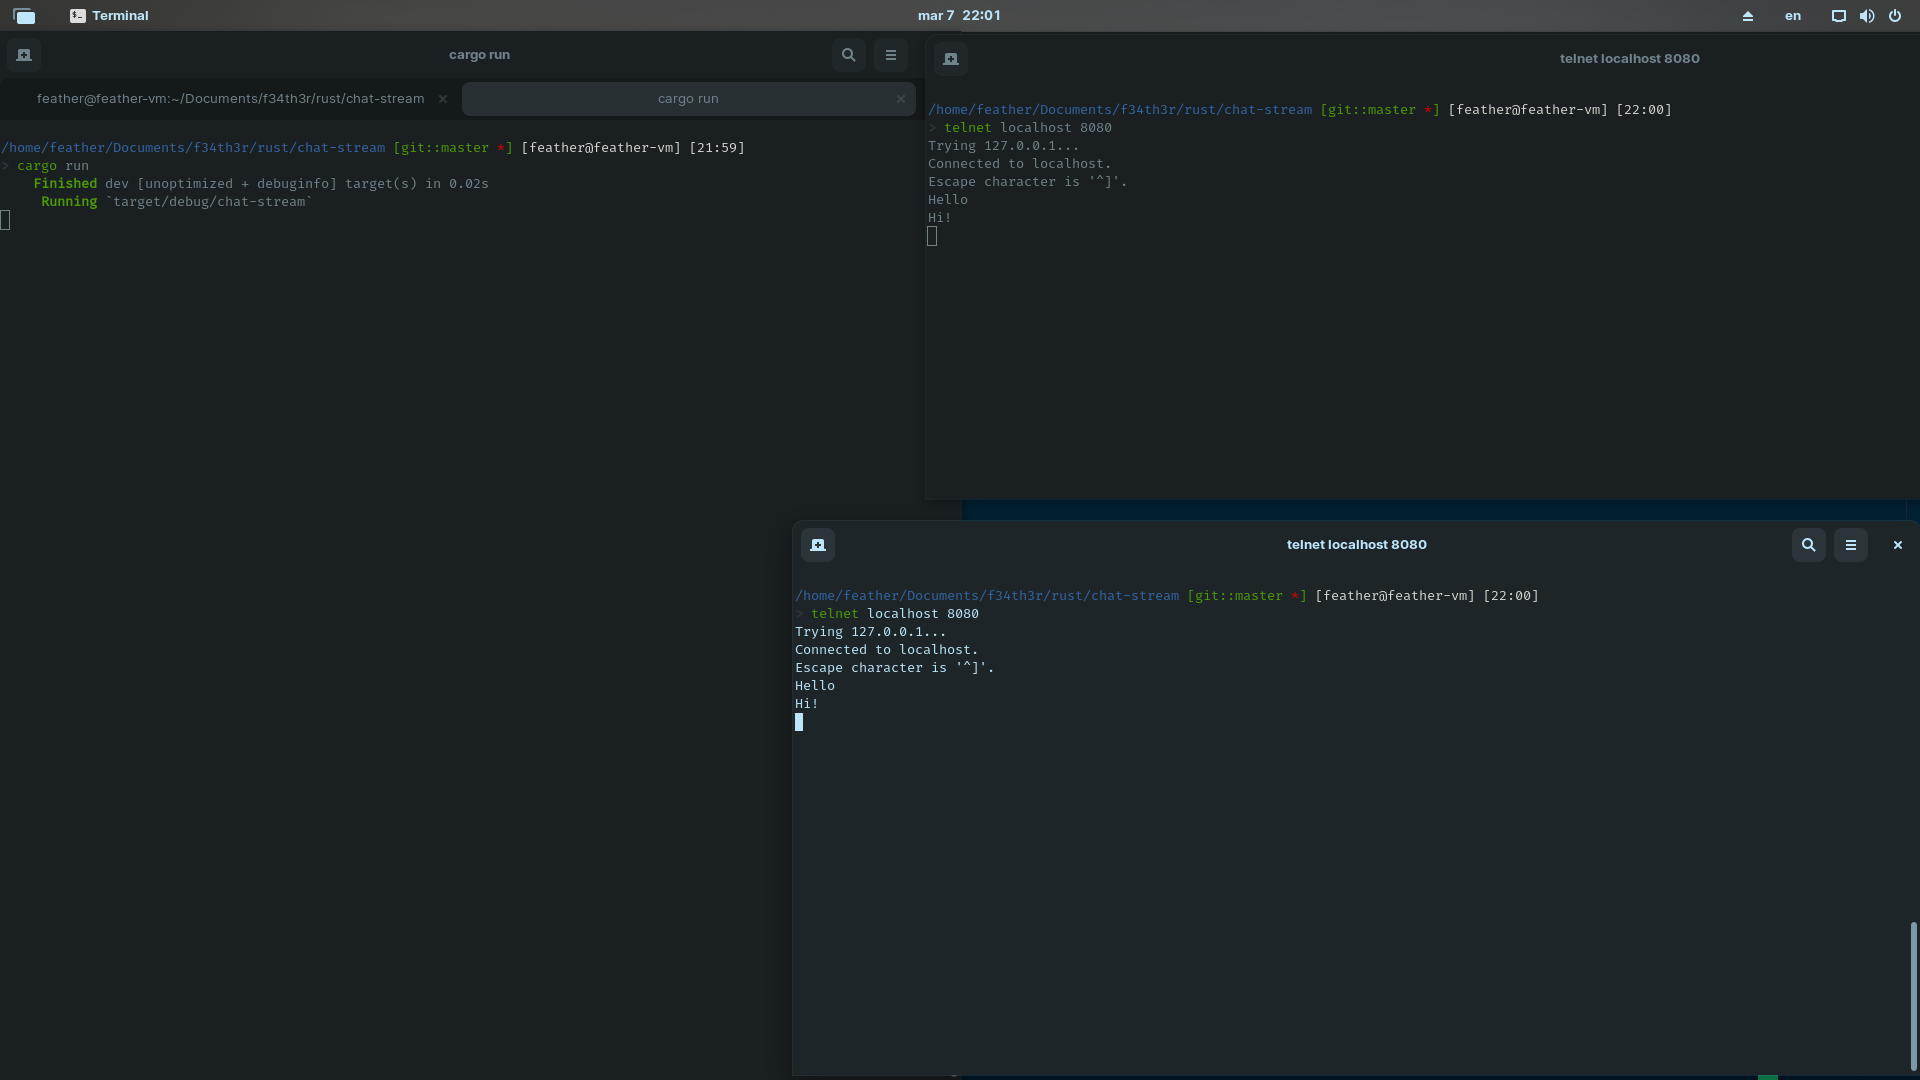This screenshot has width=1920, height=1080.
Task: Open search in cargo run terminal window
Action: pos(848,55)
